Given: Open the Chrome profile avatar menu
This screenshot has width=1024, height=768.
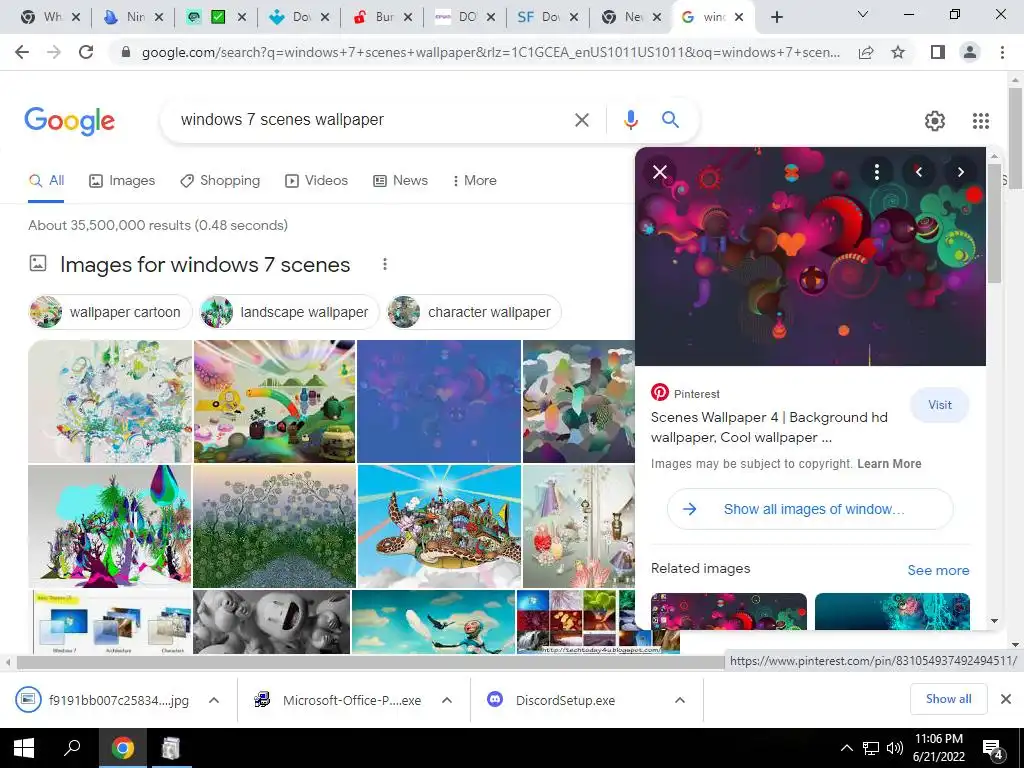Looking at the screenshot, I should pos(970,52).
